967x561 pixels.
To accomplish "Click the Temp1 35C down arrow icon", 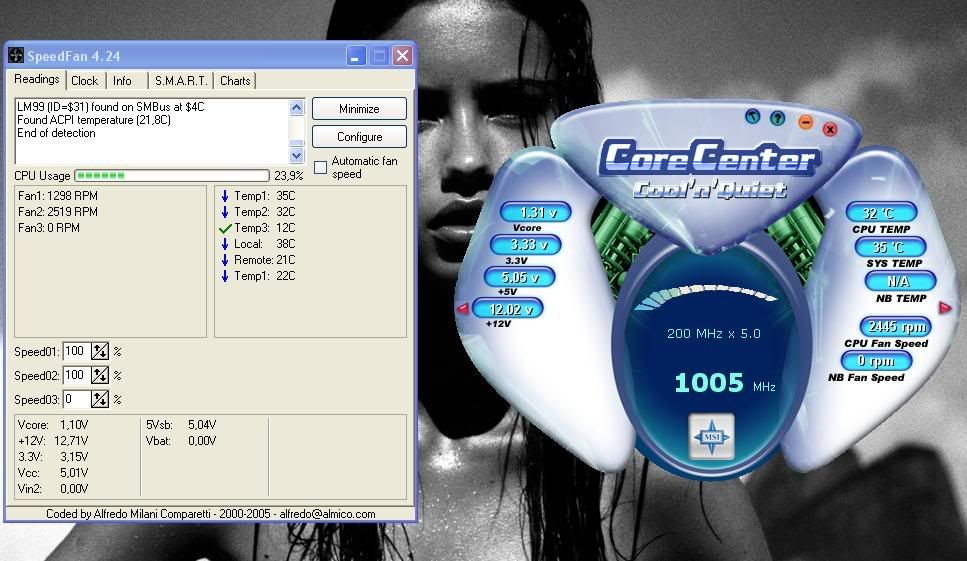I will tap(224, 196).
